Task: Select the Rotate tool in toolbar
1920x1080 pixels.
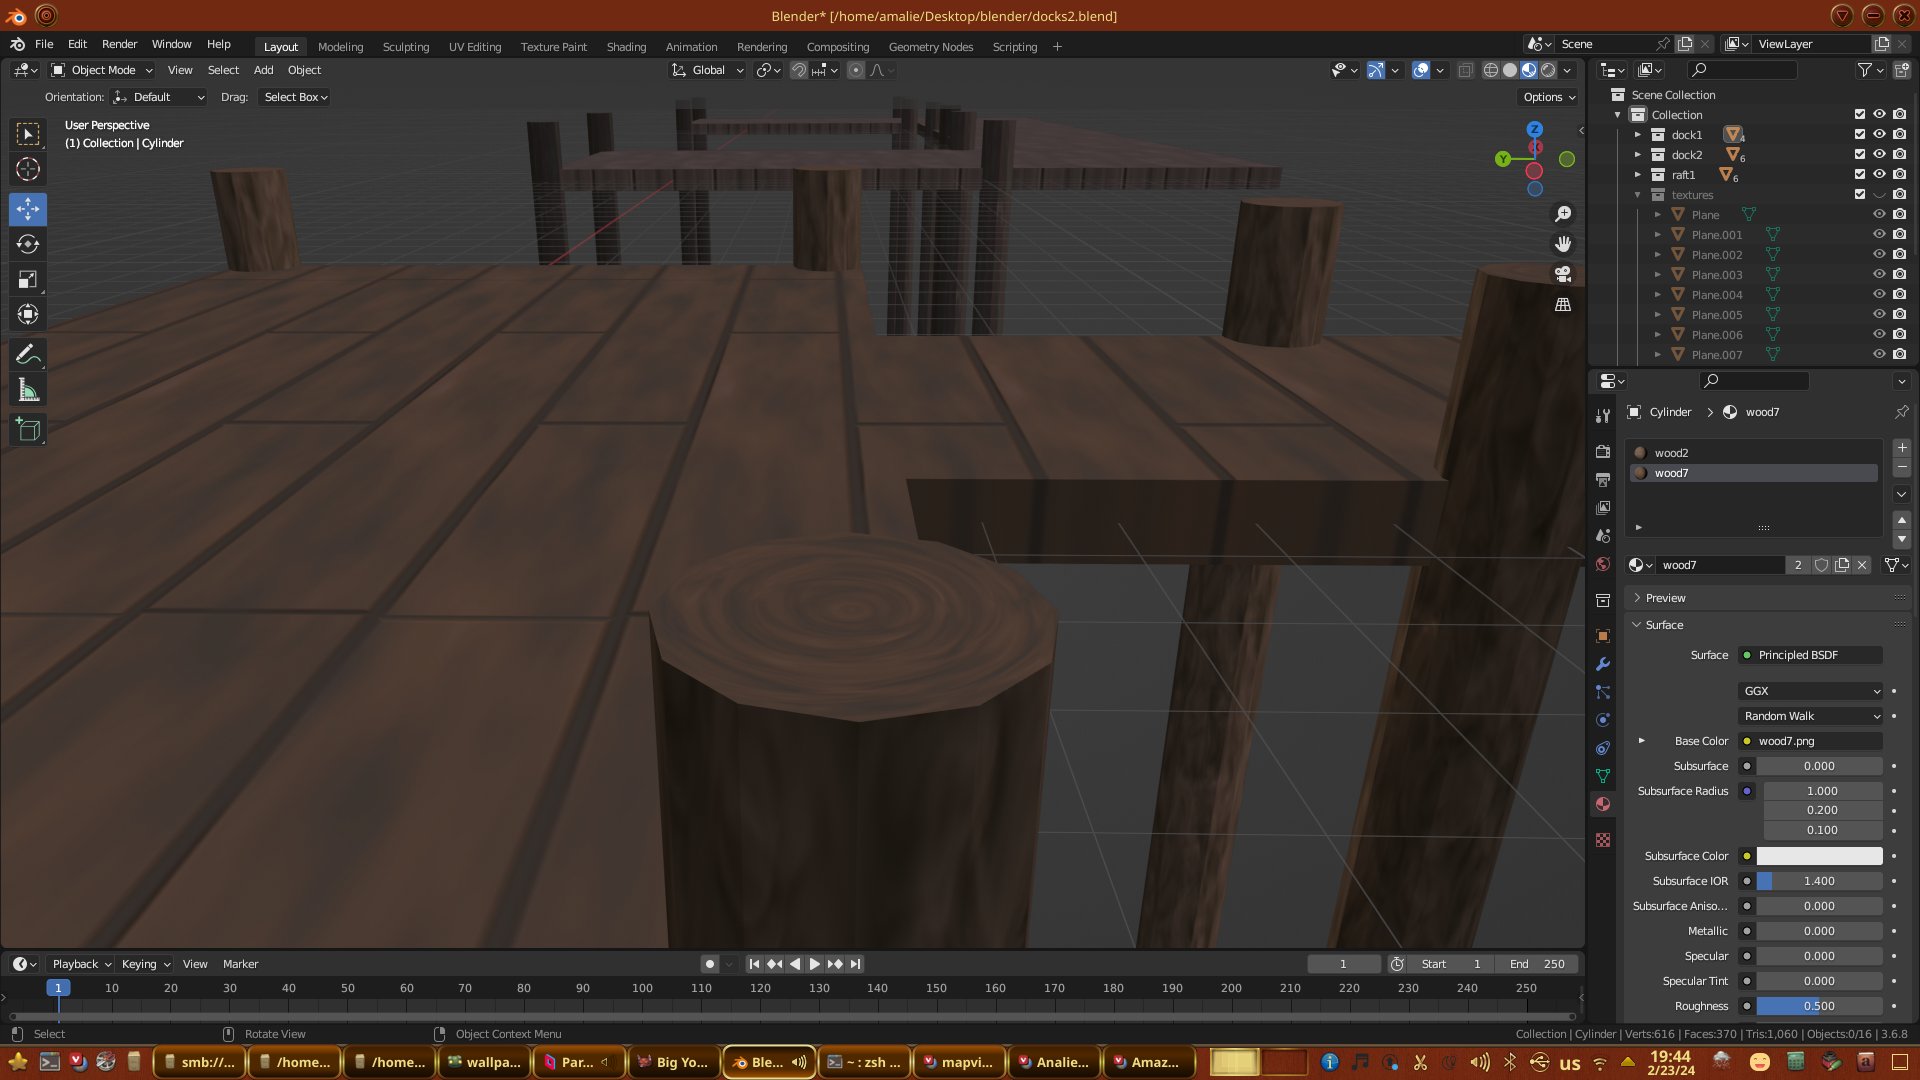Action: [28, 244]
